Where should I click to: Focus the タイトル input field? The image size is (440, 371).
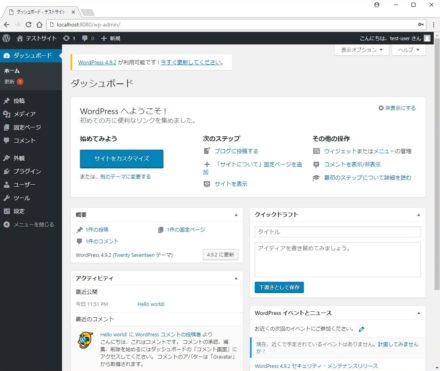337,232
